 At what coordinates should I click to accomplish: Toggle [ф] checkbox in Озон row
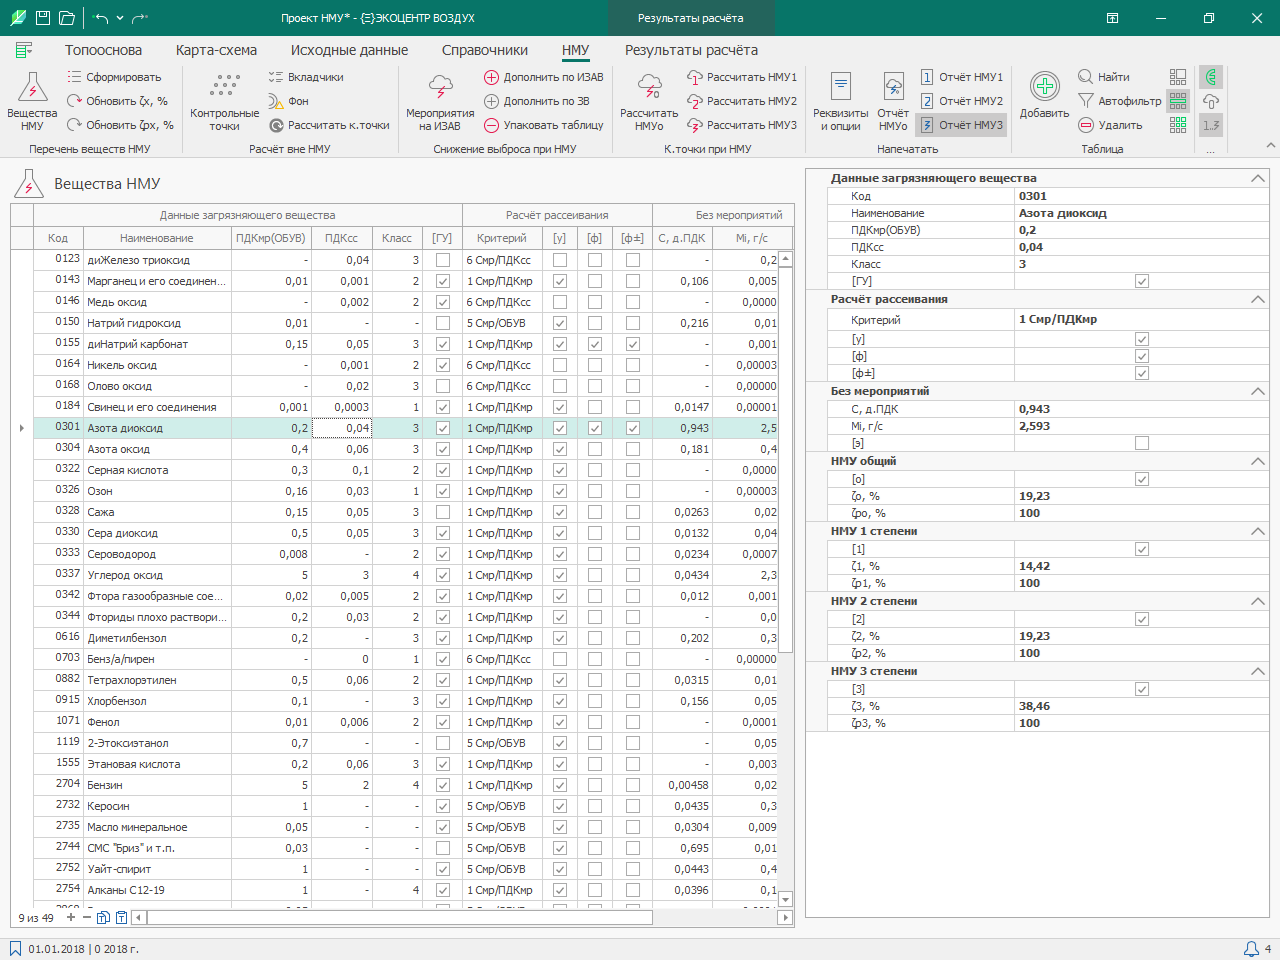click(595, 491)
